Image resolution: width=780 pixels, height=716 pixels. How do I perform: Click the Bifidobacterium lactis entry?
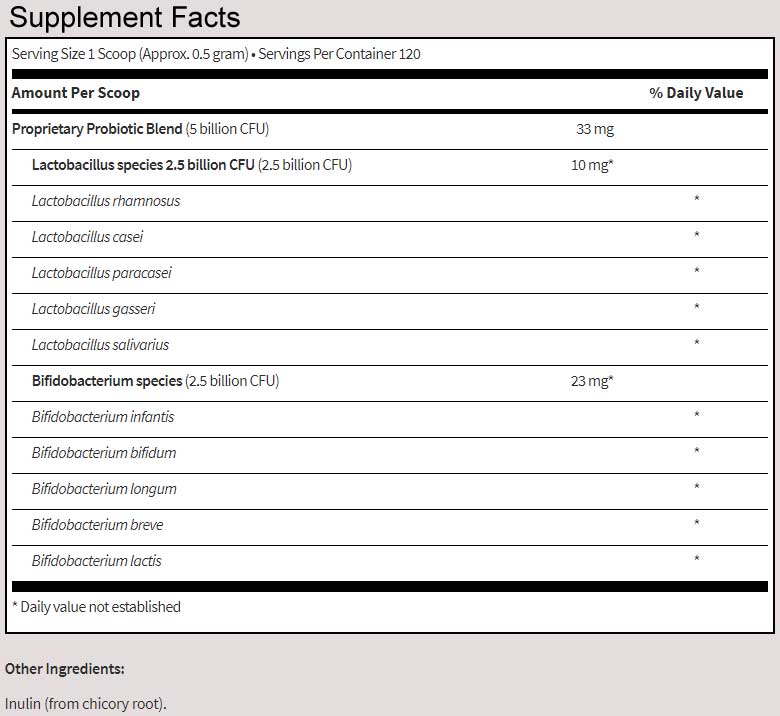[97, 561]
